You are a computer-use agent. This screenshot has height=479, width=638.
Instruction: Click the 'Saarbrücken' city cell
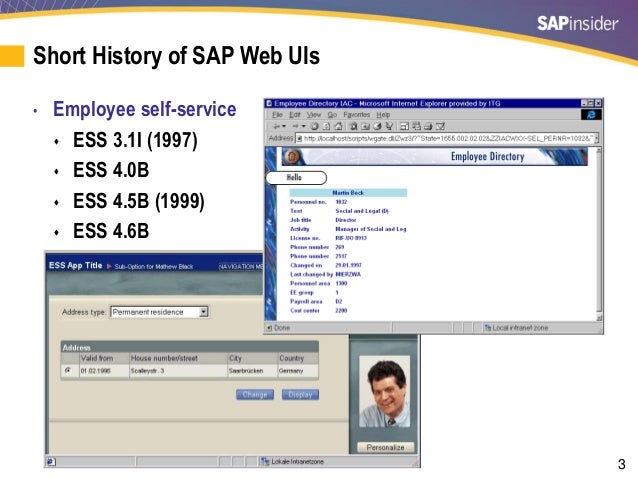246,371
